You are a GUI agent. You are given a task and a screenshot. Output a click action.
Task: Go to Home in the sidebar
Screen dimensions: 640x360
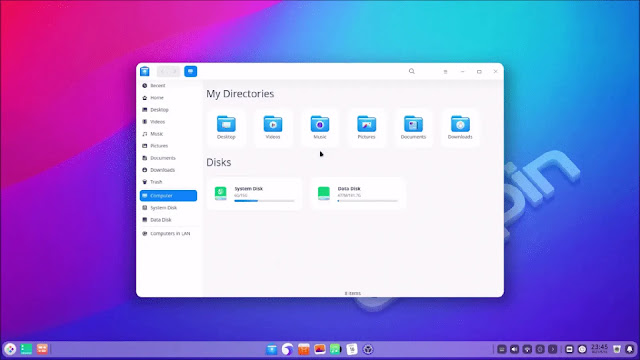(x=168, y=98)
